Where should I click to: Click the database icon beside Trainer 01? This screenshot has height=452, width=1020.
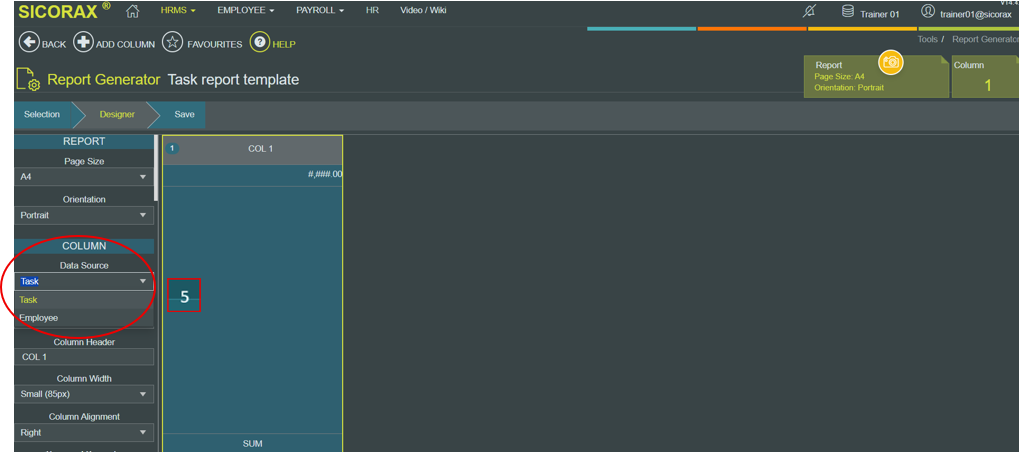click(848, 12)
